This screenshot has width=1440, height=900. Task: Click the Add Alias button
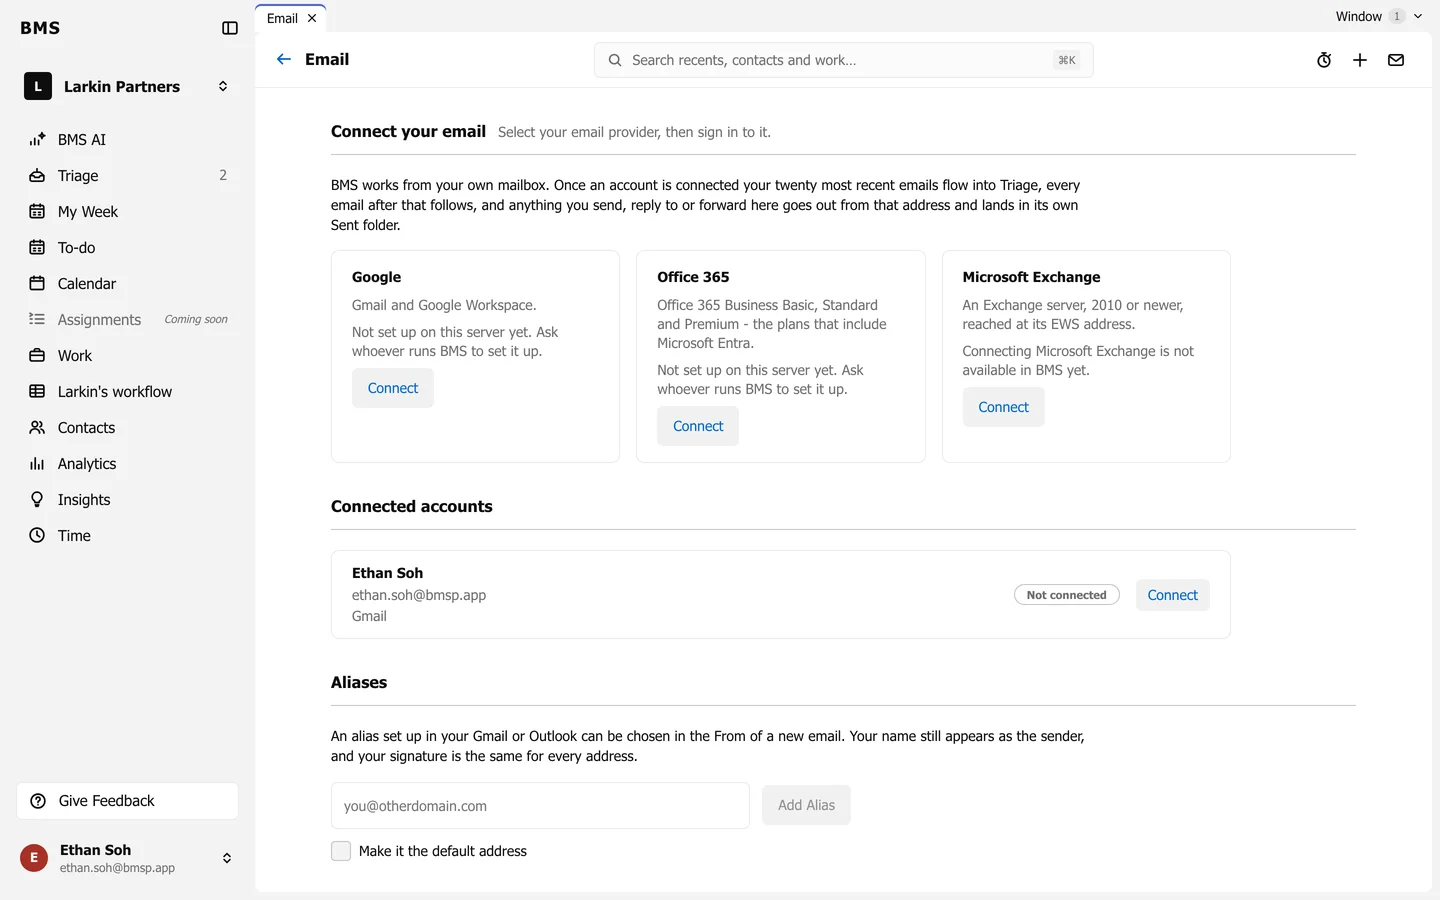(806, 805)
